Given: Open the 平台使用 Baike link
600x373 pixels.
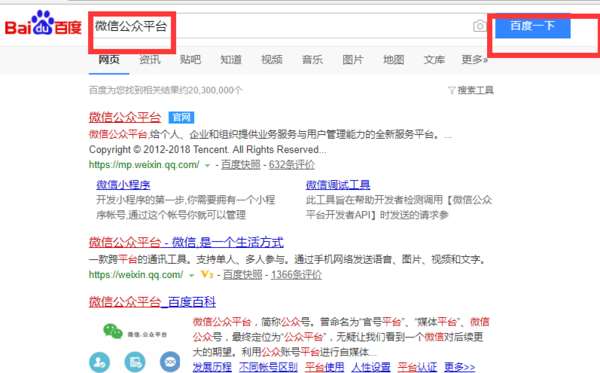Looking at the screenshot, I should coord(324,367).
